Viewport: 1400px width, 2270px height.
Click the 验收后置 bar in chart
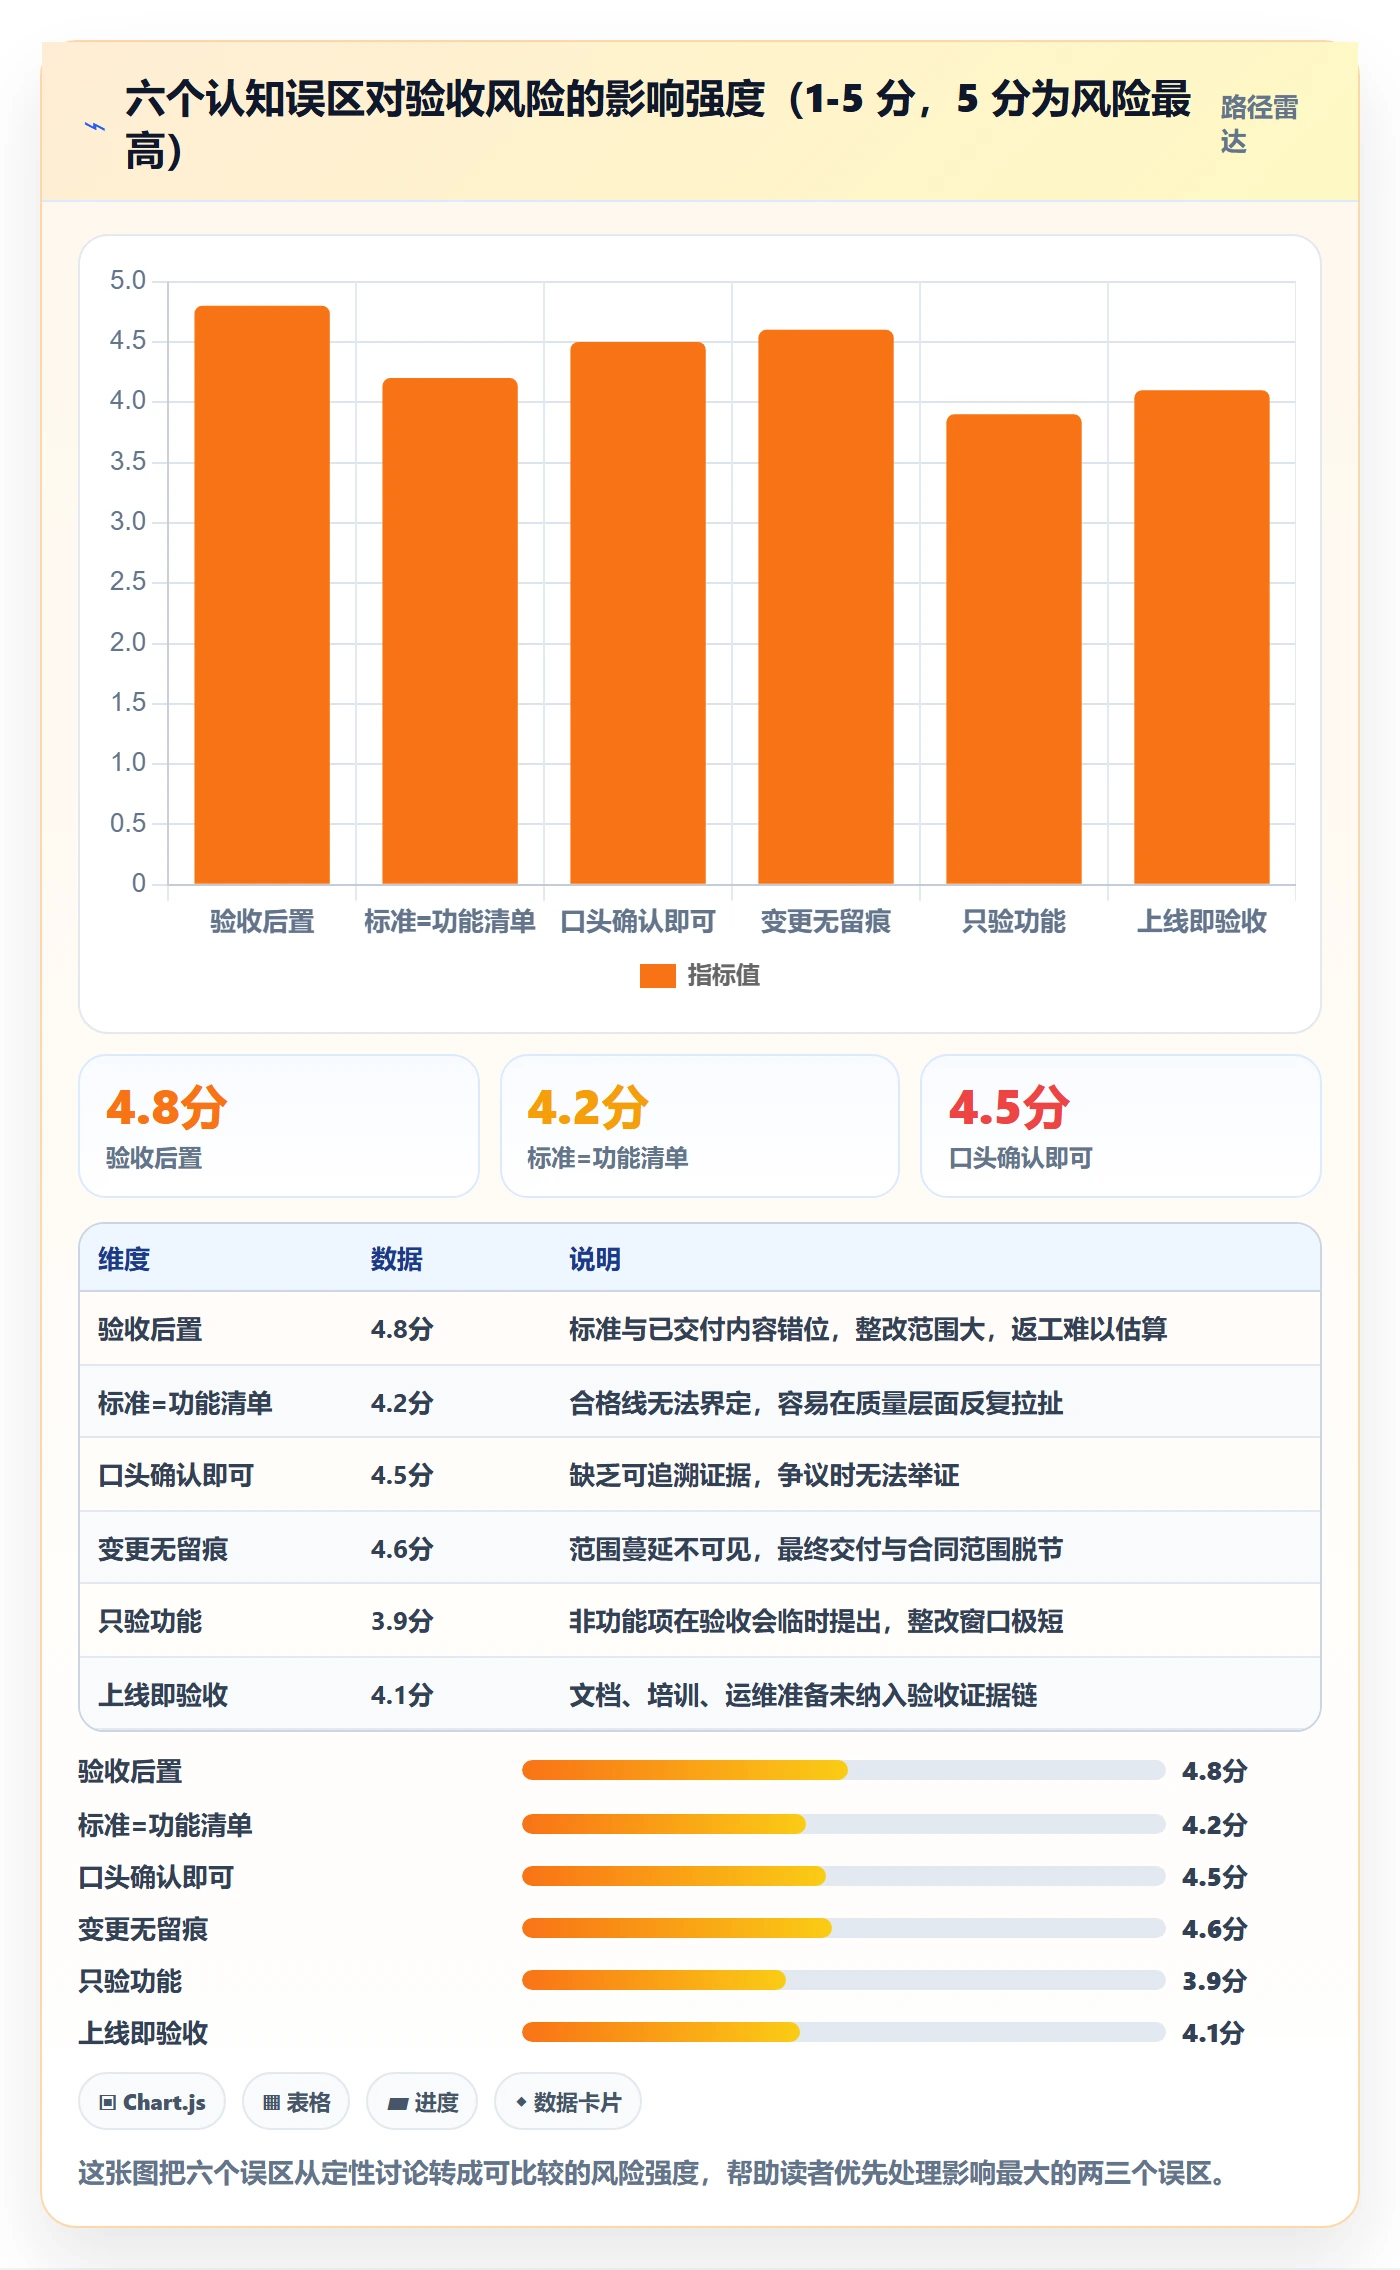[262, 595]
